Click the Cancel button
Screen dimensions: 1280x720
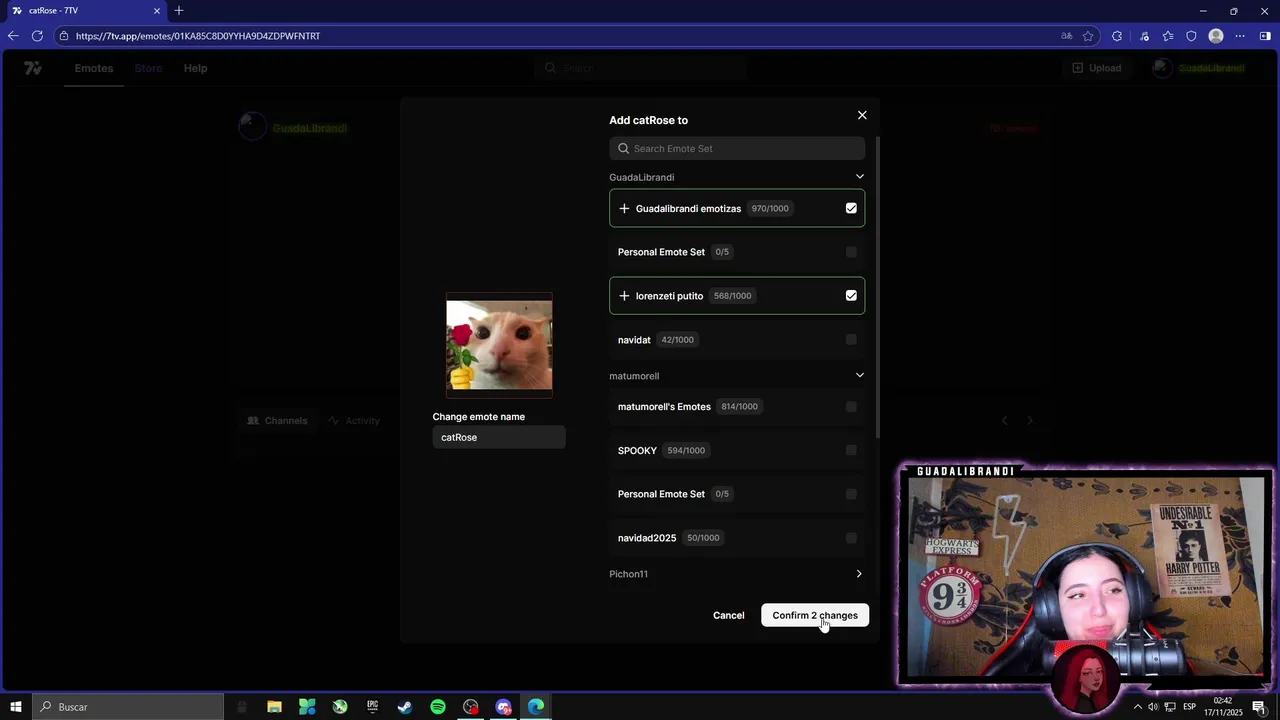click(728, 615)
